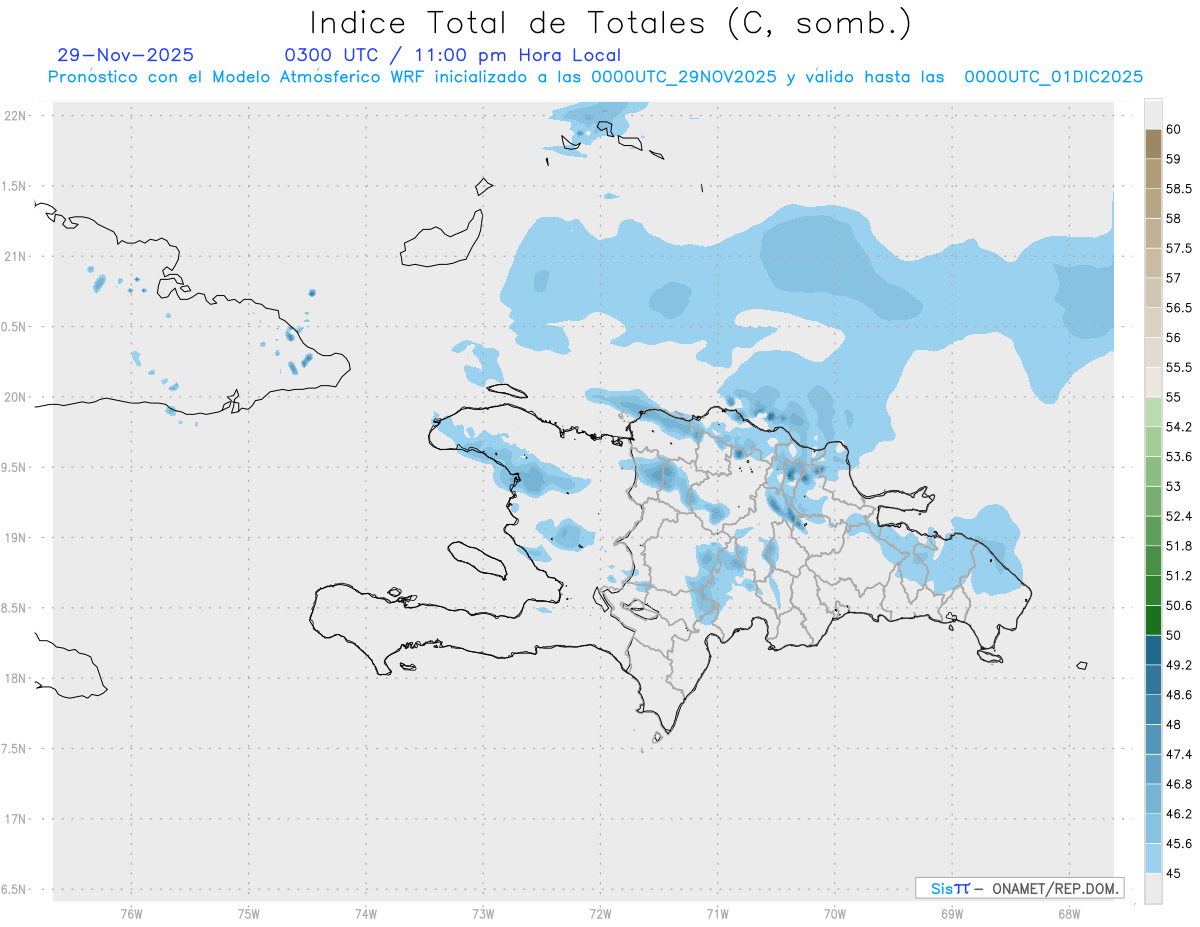This screenshot has width=1200, height=927.
Task: Click the initialization time '0000UTC_29NOV2025'
Action: (x=684, y=77)
